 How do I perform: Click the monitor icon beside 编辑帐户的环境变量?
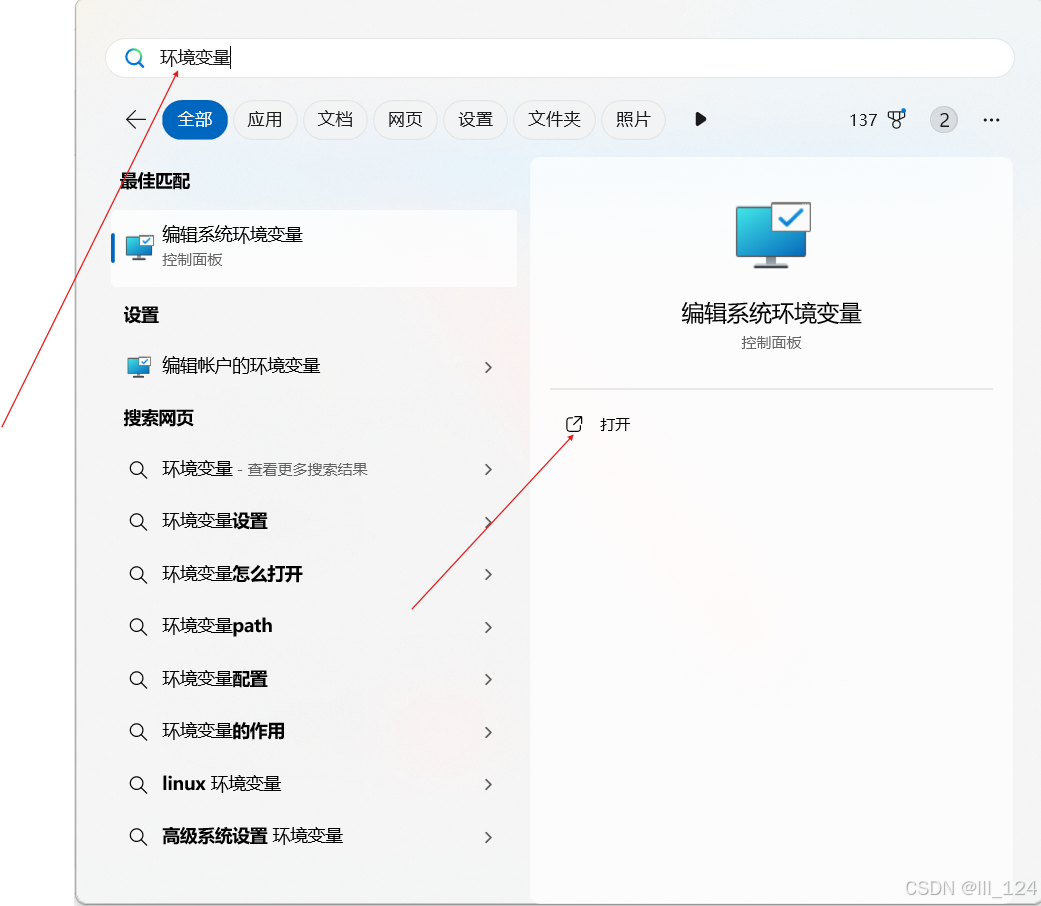138,366
